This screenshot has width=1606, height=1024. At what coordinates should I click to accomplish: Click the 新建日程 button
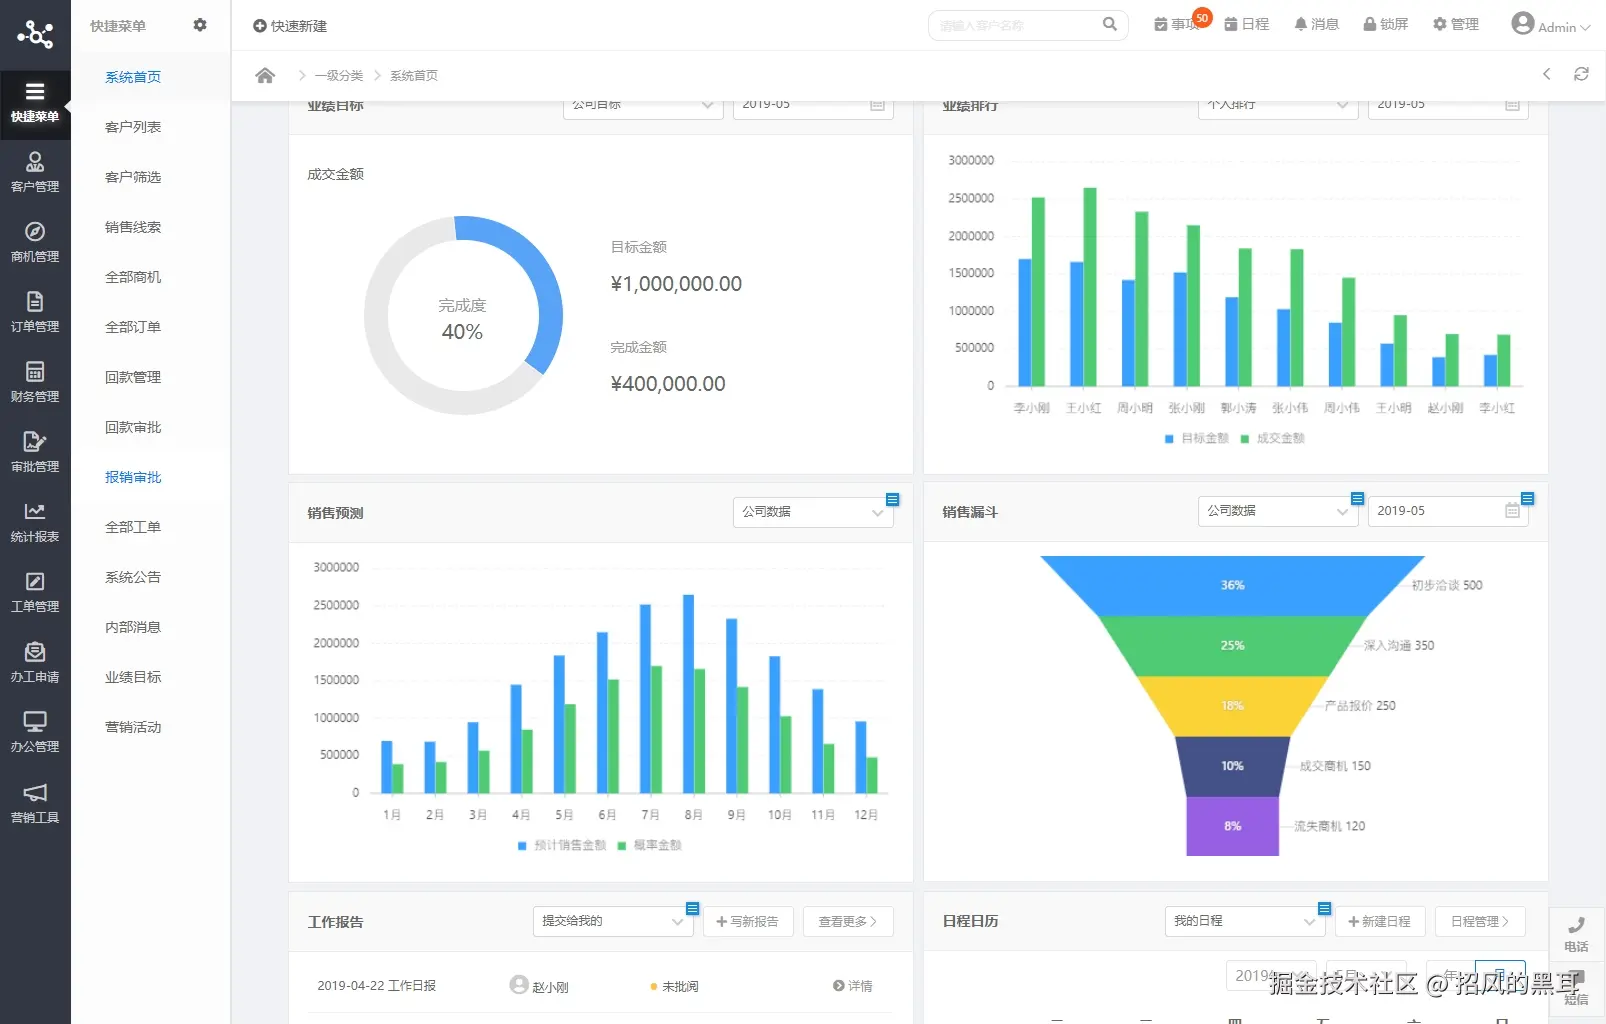pyautogui.click(x=1380, y=922)
